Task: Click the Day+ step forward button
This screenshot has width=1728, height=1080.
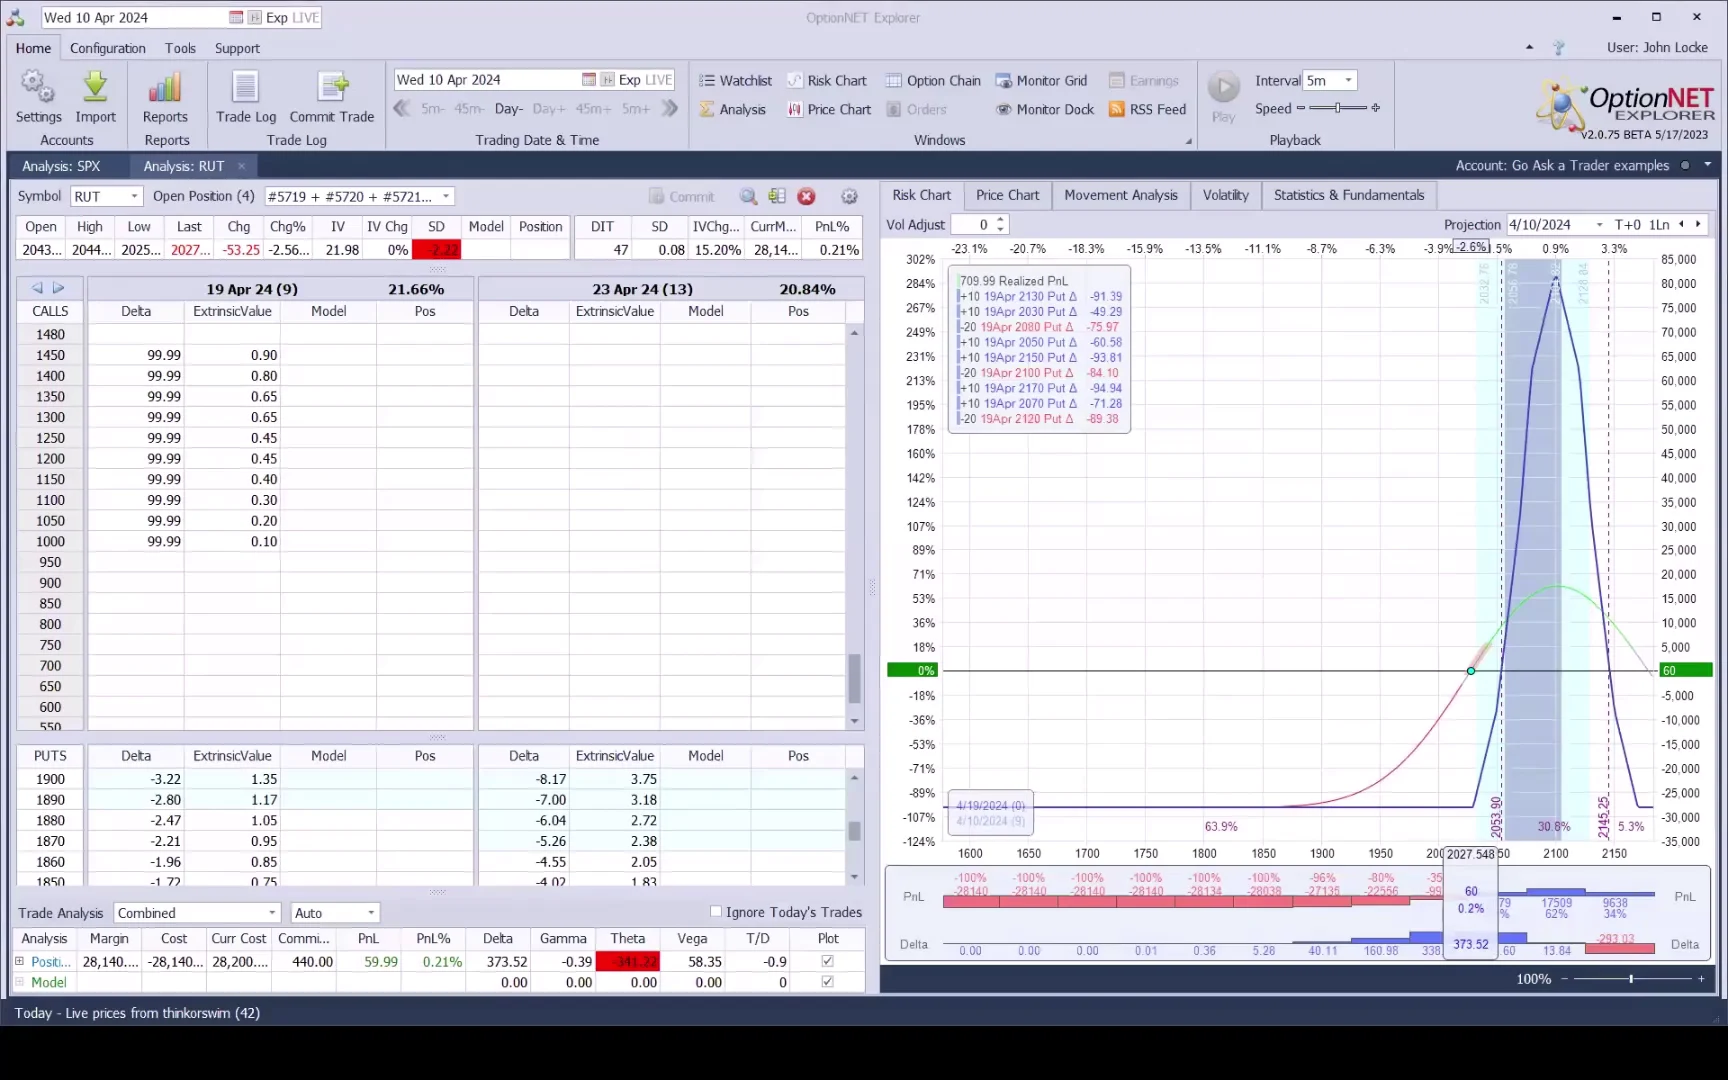Action: [549, 109]
